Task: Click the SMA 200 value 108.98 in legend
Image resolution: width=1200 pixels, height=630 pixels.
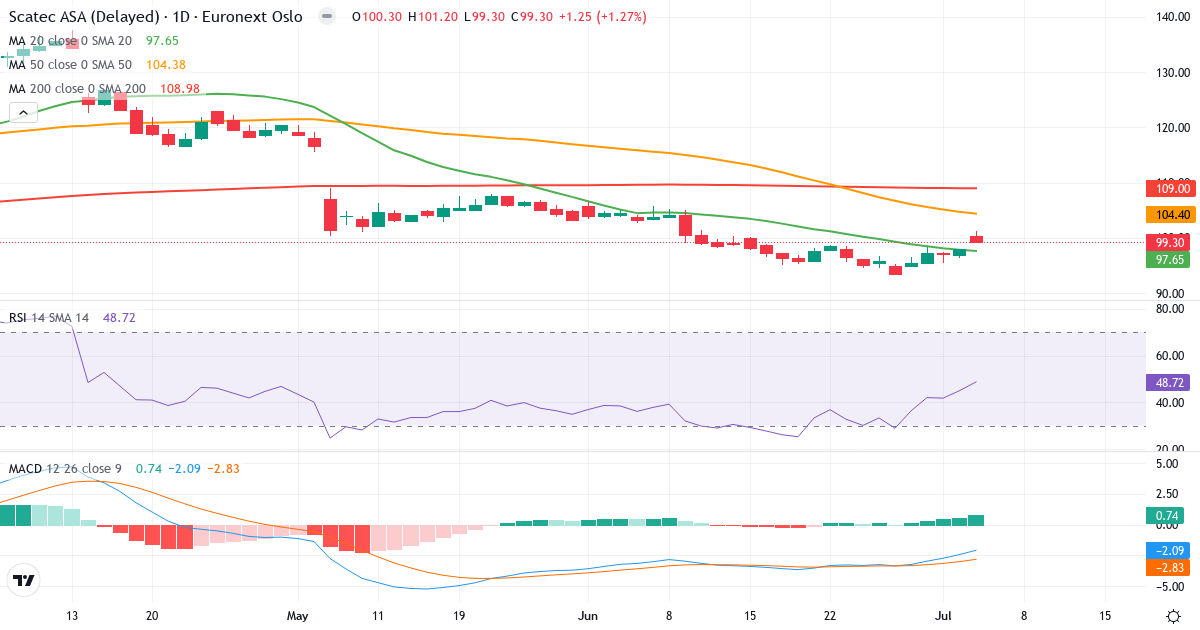Action: point(180,88)
